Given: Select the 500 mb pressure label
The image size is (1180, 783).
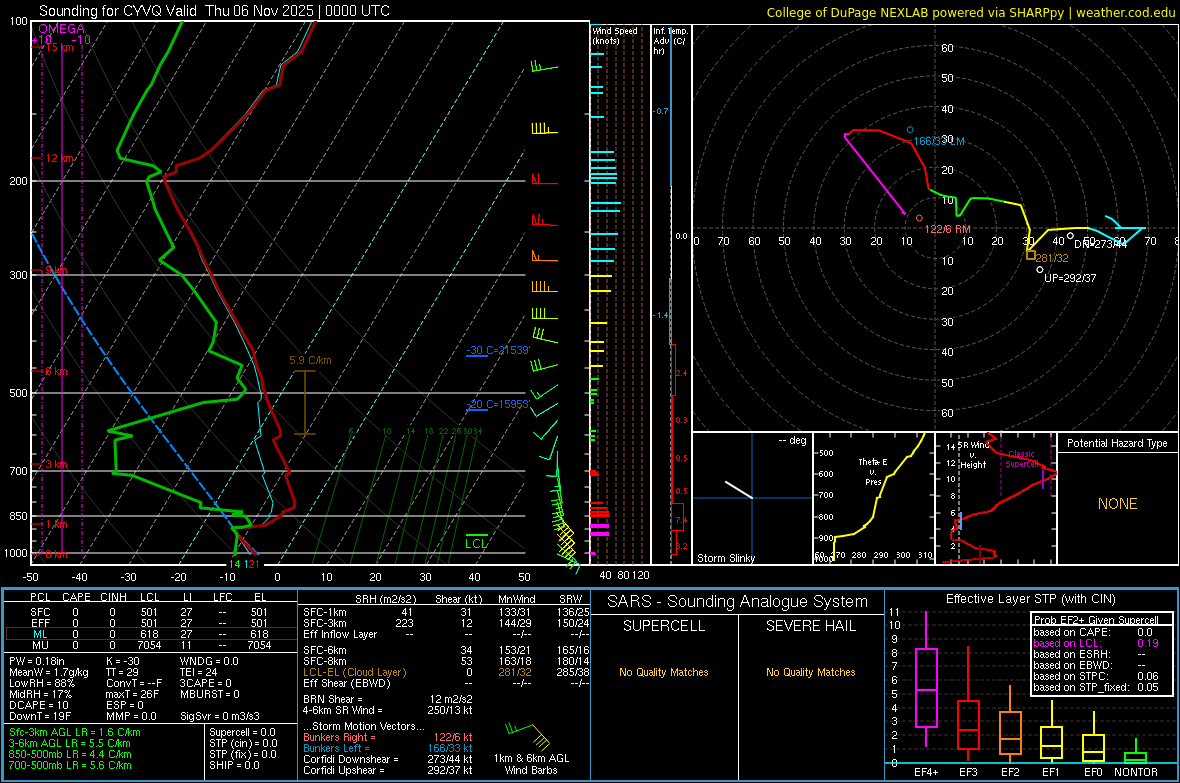Looking at the screenshot, I should [18, 393].
